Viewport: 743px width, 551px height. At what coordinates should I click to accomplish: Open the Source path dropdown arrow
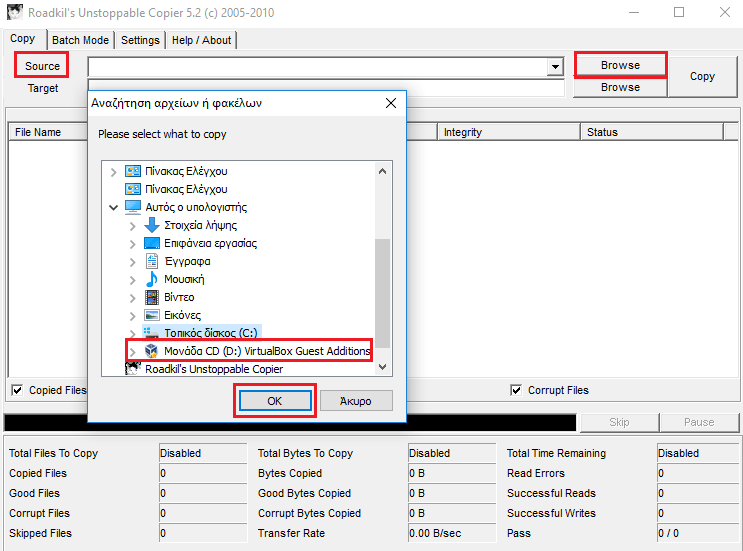click(x=554, y=67)
